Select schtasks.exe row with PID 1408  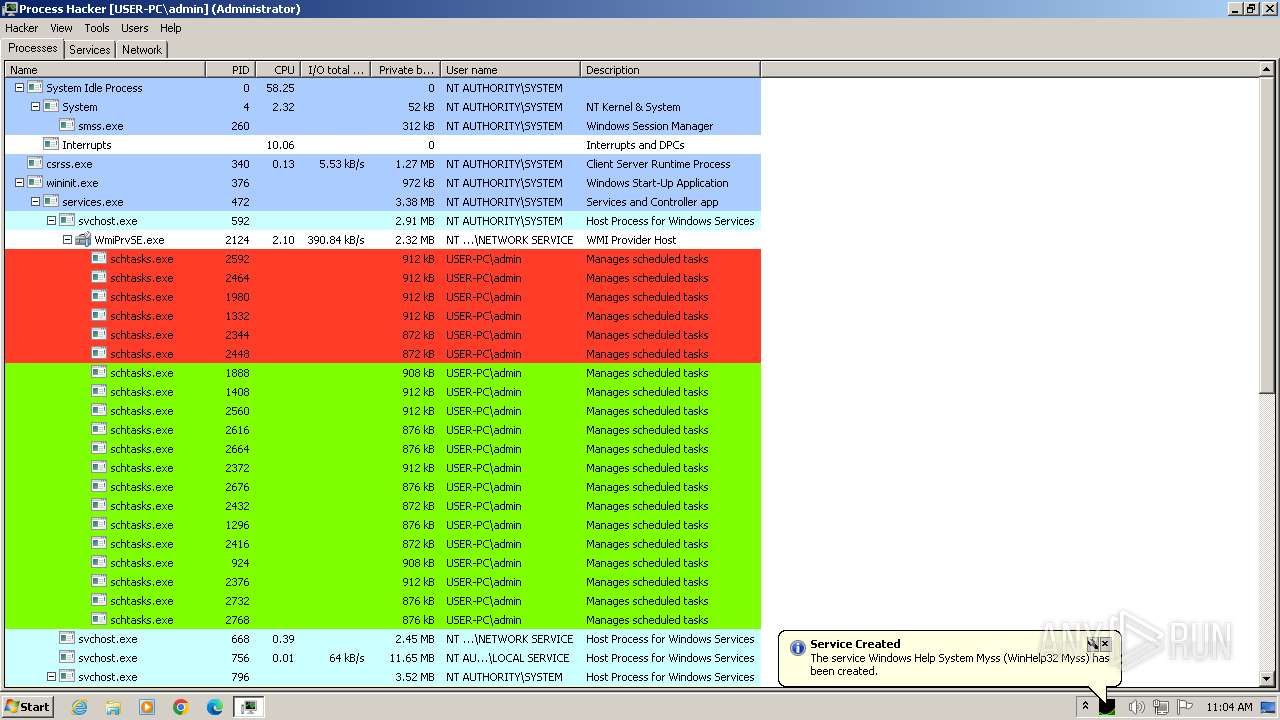point(383,392)
